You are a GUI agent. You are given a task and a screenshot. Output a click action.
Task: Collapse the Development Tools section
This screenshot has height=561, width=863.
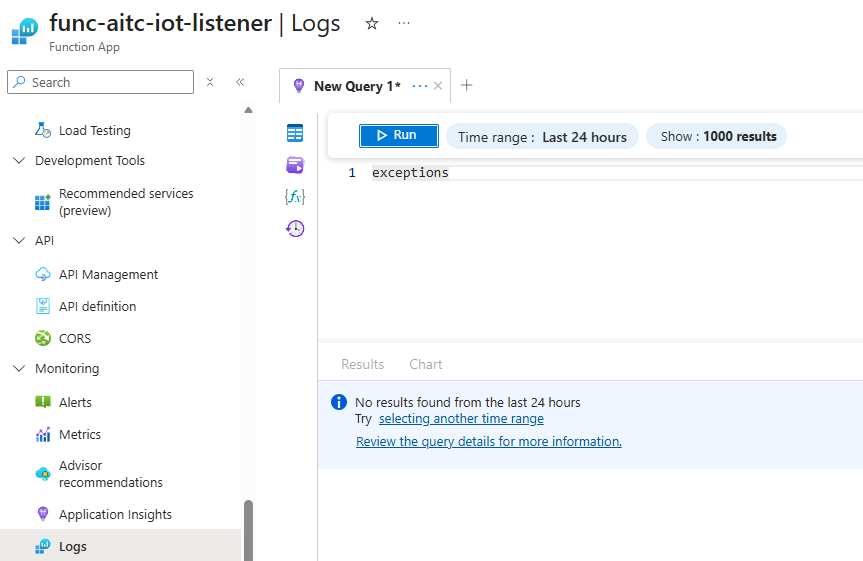pyautogui.click(x=19, y=160)
